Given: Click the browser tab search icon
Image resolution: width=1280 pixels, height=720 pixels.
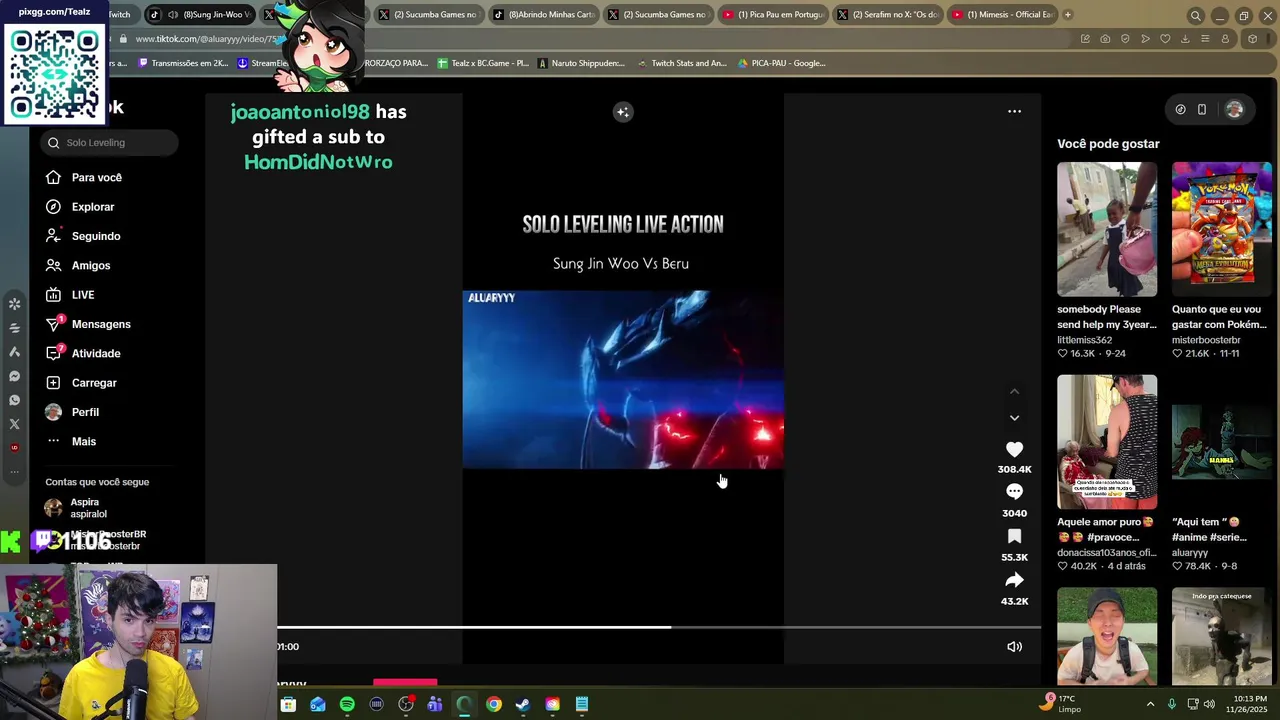Looking at the screenshot, I should (x=1195, y=16).
